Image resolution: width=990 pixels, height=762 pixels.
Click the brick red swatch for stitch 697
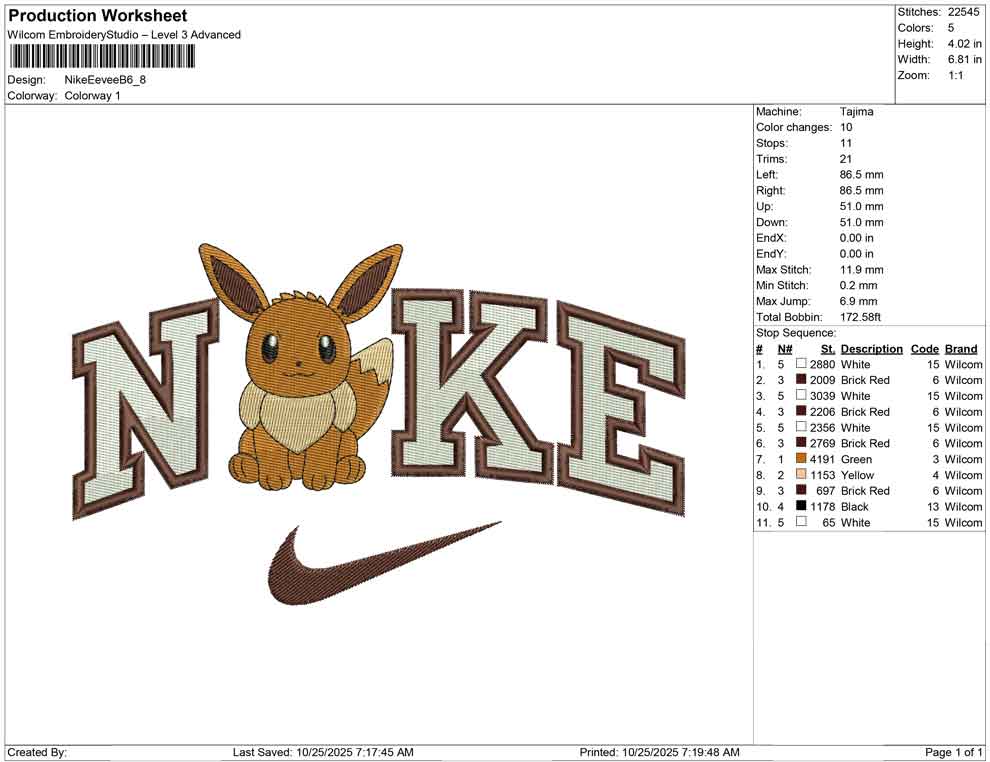pyautogui.click(x=801, y=490)
